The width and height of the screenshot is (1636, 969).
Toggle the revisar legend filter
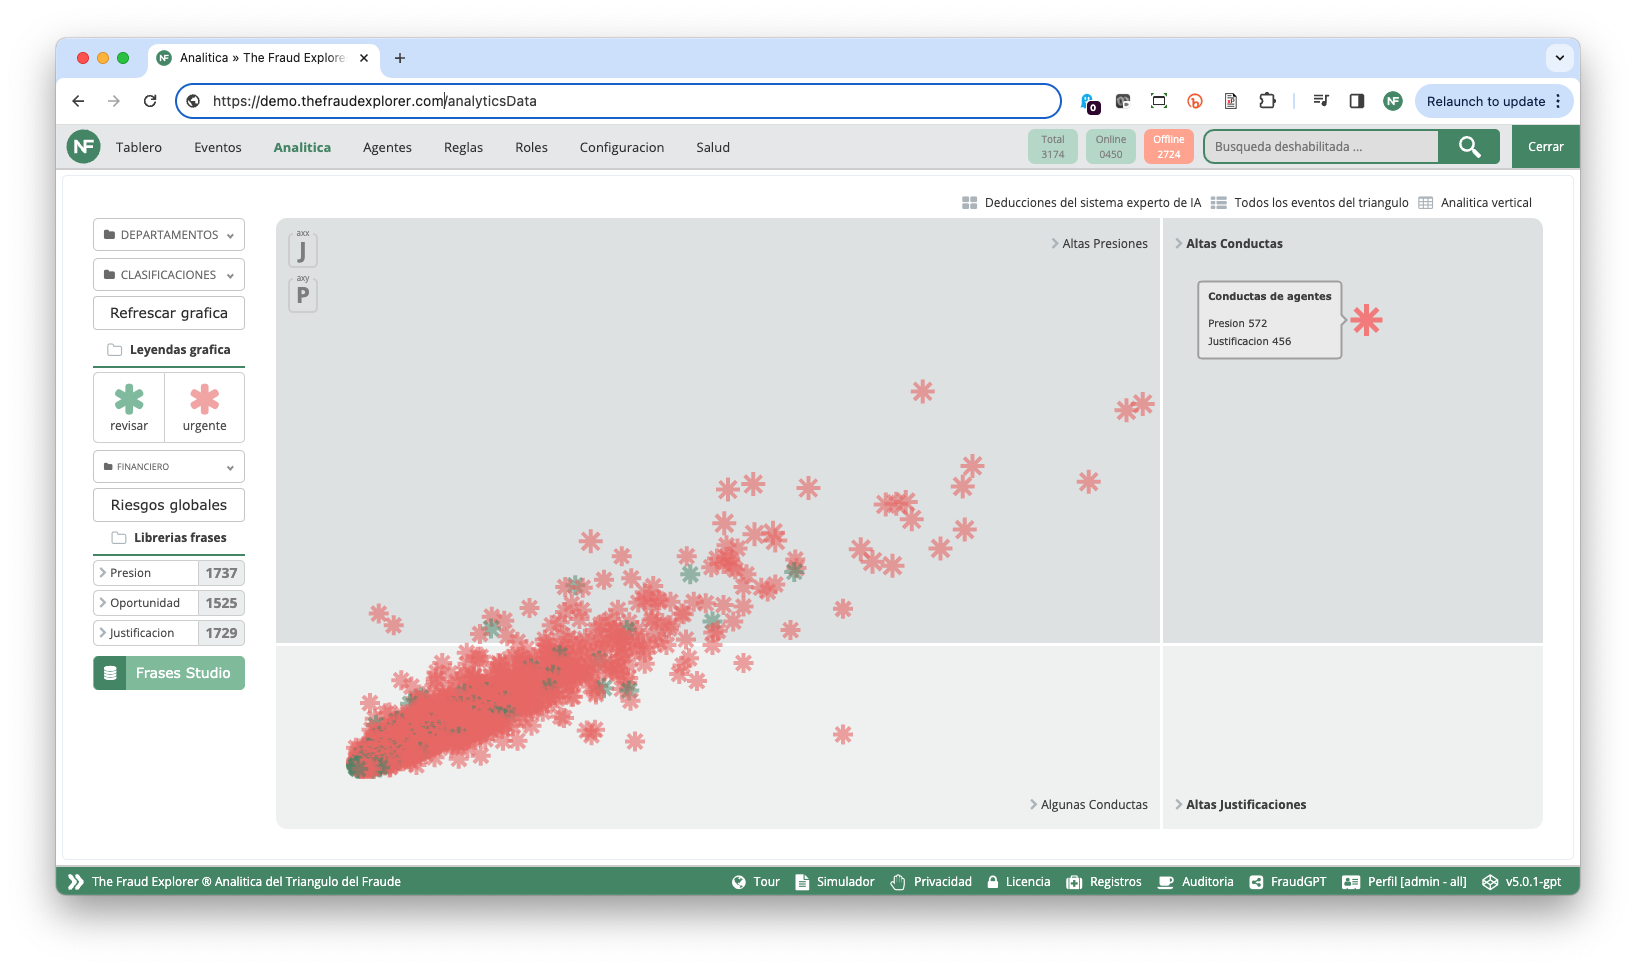(129, 407)
